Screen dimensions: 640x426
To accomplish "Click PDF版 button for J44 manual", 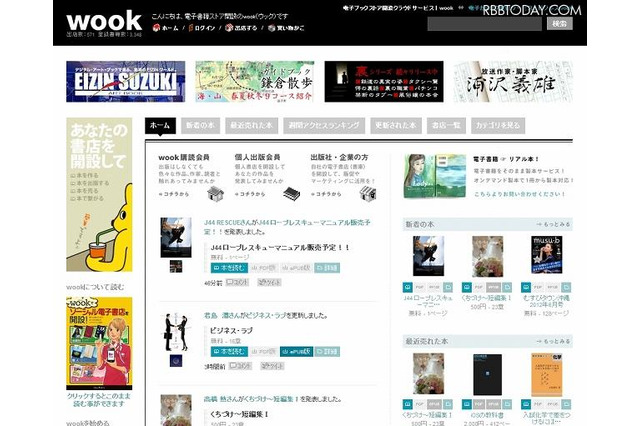I will [x=264, y=268].
